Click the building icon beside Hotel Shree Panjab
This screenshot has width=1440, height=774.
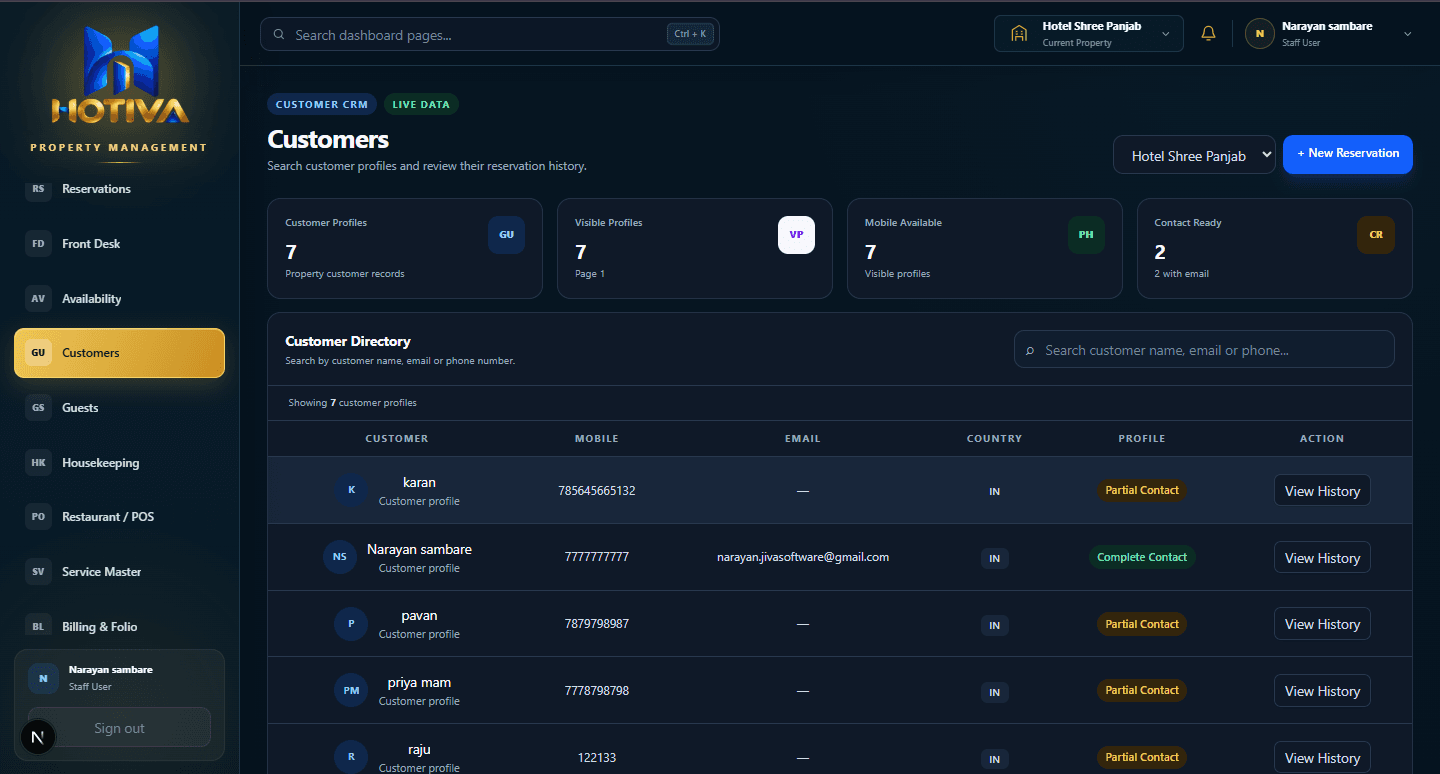coord(1019,34)
